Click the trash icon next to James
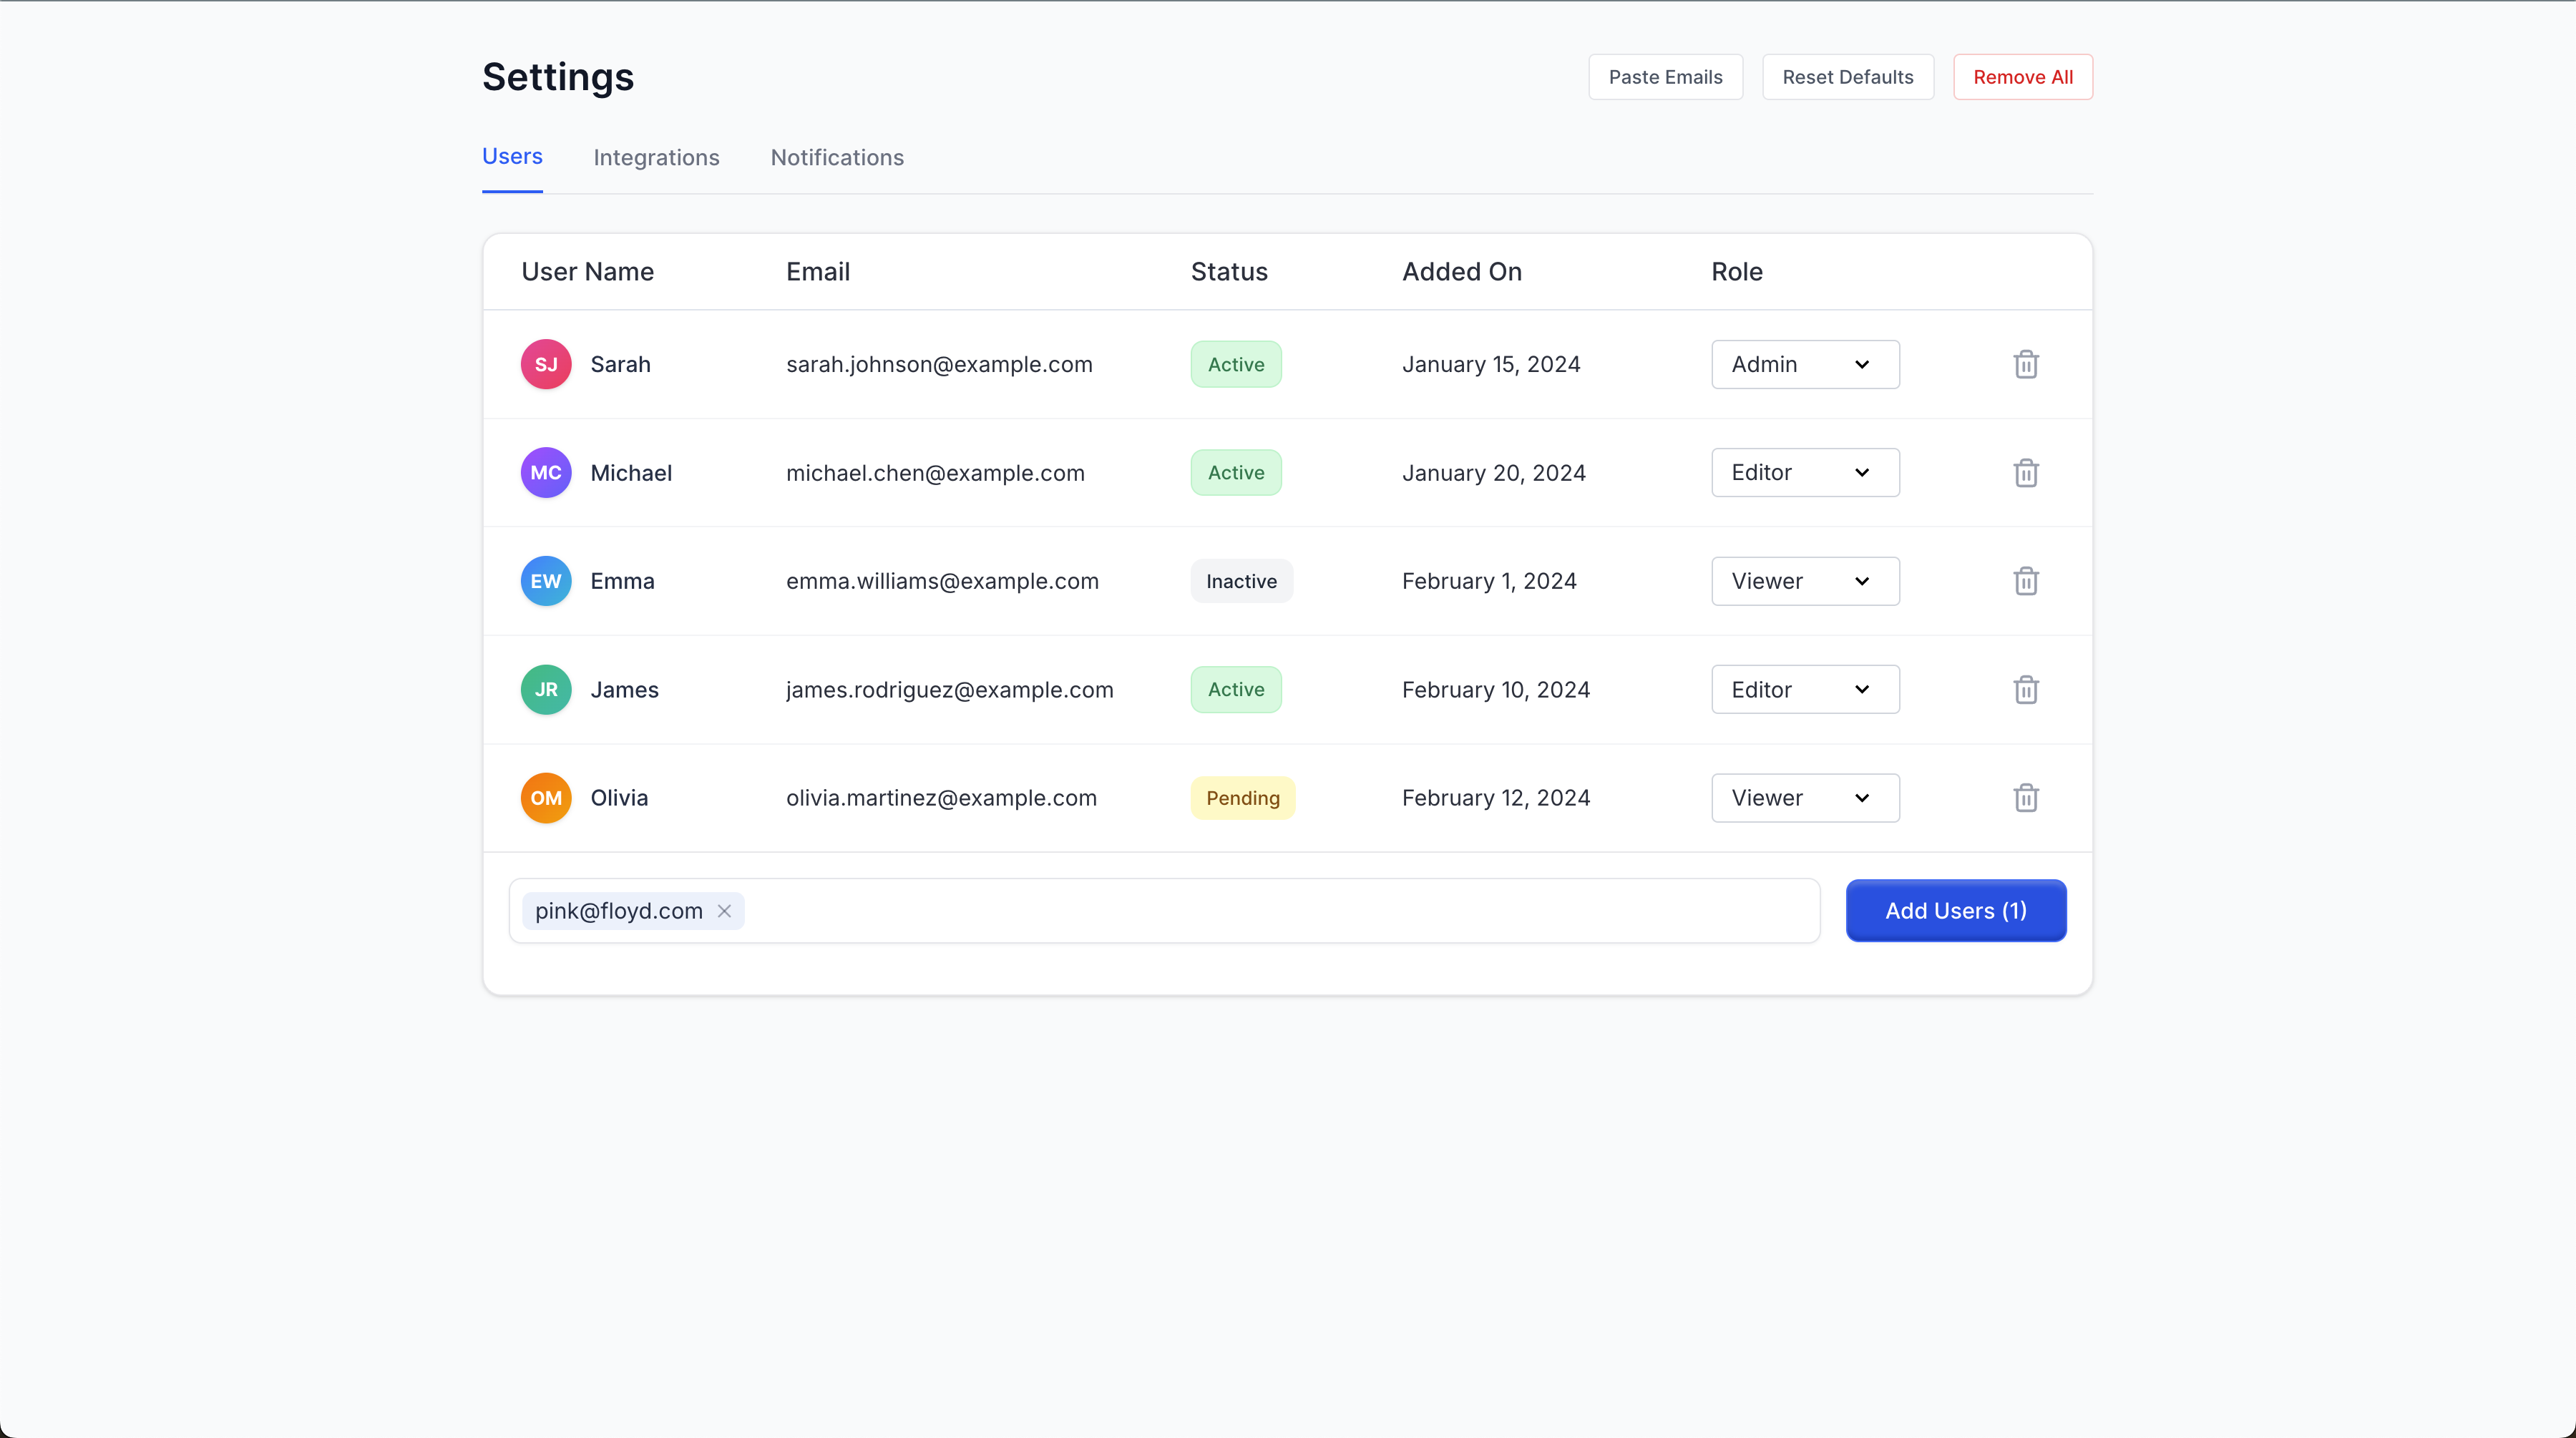Screen dimensions: 2576x1438 [x=2026, y=689]
